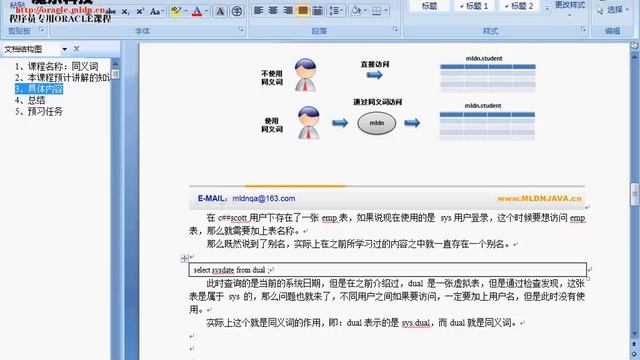Click the upper mldn.student table image
The image size is (640, 360).
488,78
